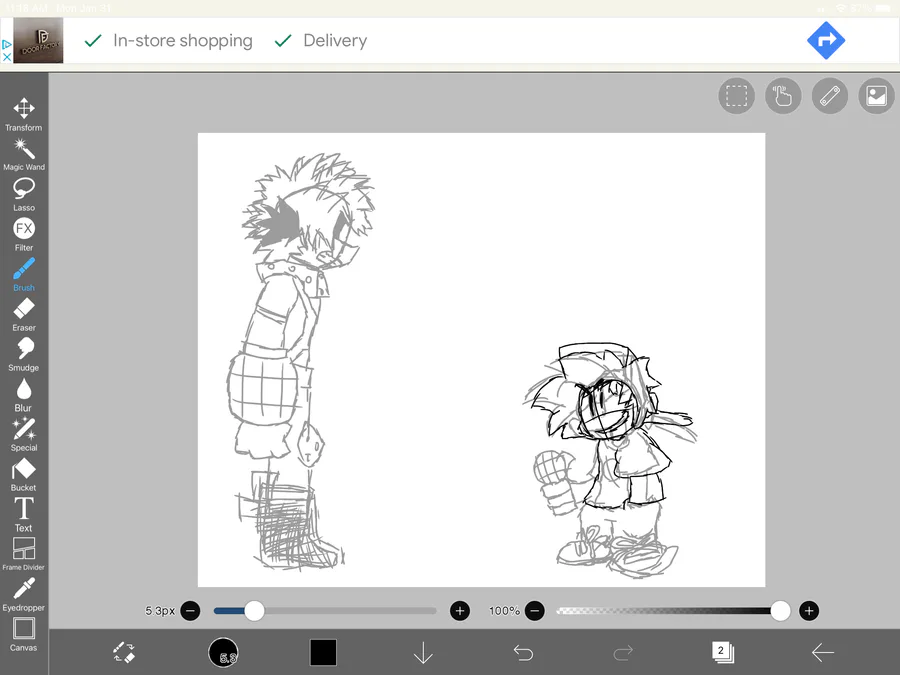Select the Smudge tool
This screenshot has width=900, height=675.
pos(24,355)
